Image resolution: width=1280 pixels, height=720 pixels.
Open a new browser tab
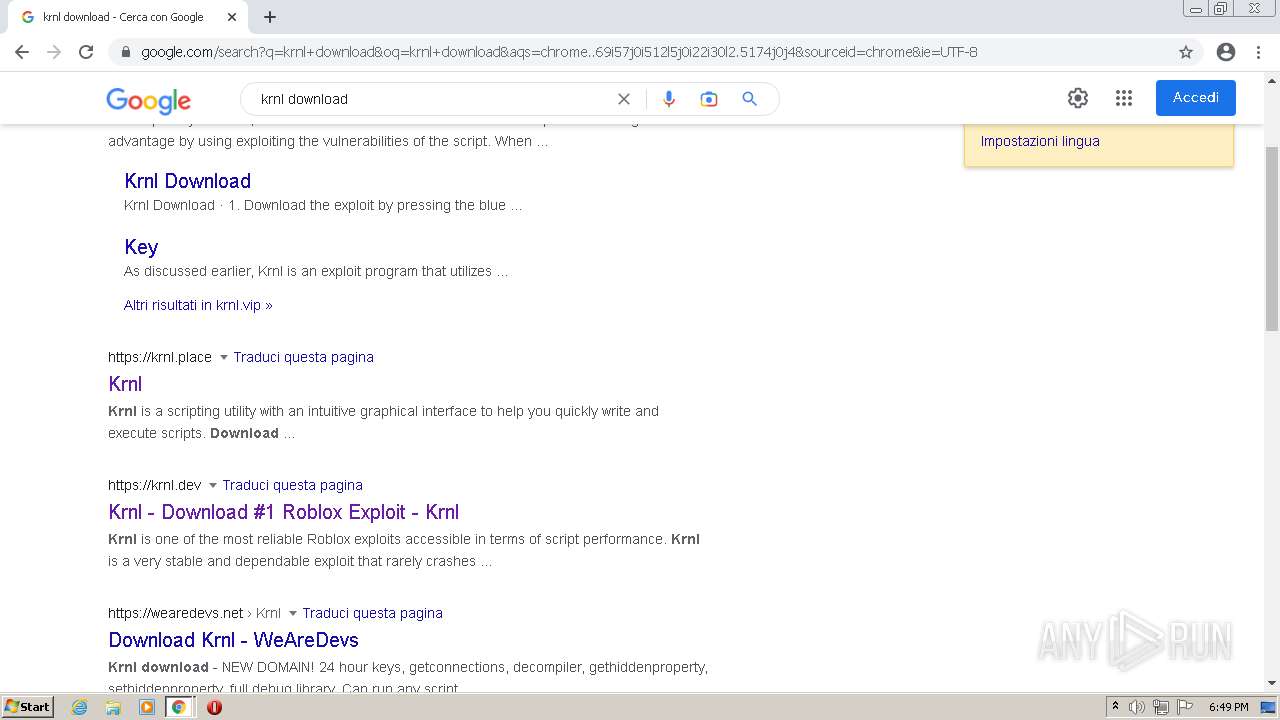(x=270, y=17)
